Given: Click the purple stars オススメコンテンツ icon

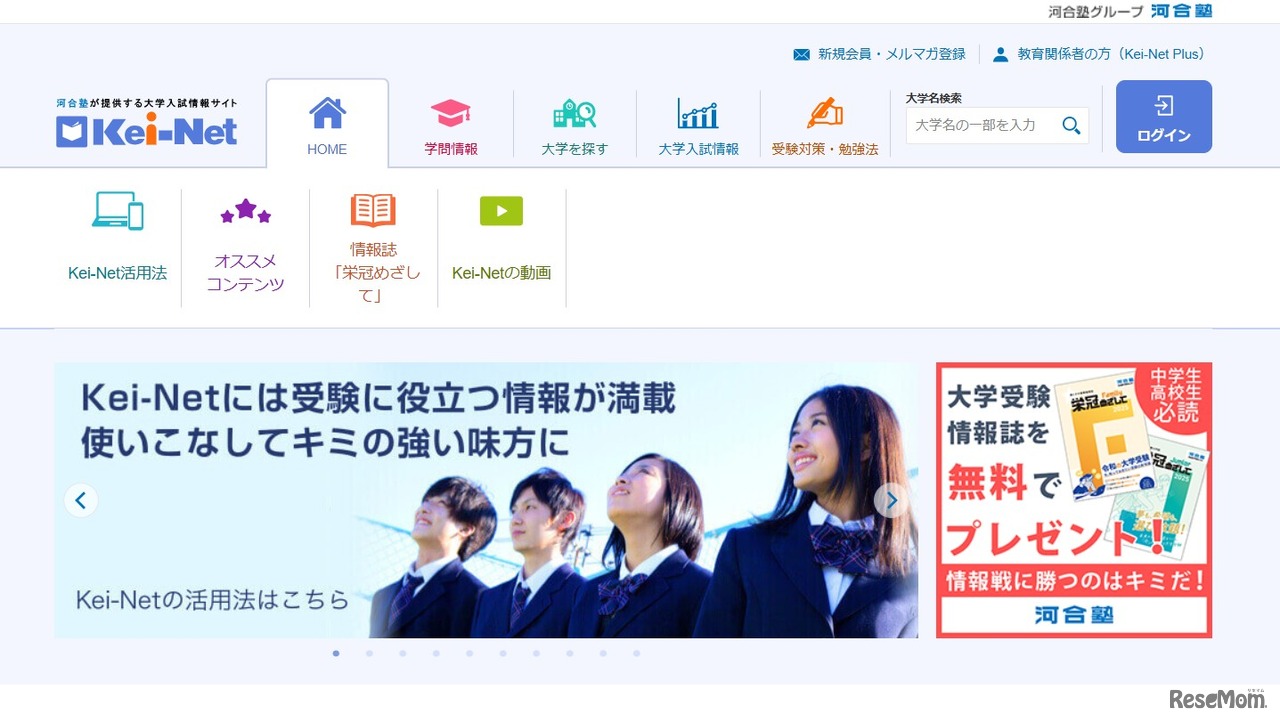Looking at the screenshot, I should 245,209.
